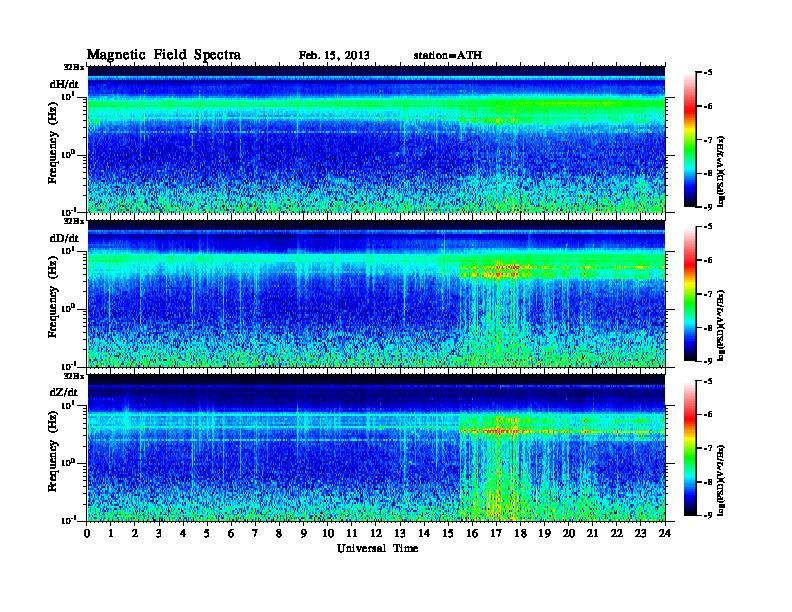Click hour 16 tick label on Universal Time axis
This screenshot has width=792, height=612.
pyautogui.click(x=472, y=533)
